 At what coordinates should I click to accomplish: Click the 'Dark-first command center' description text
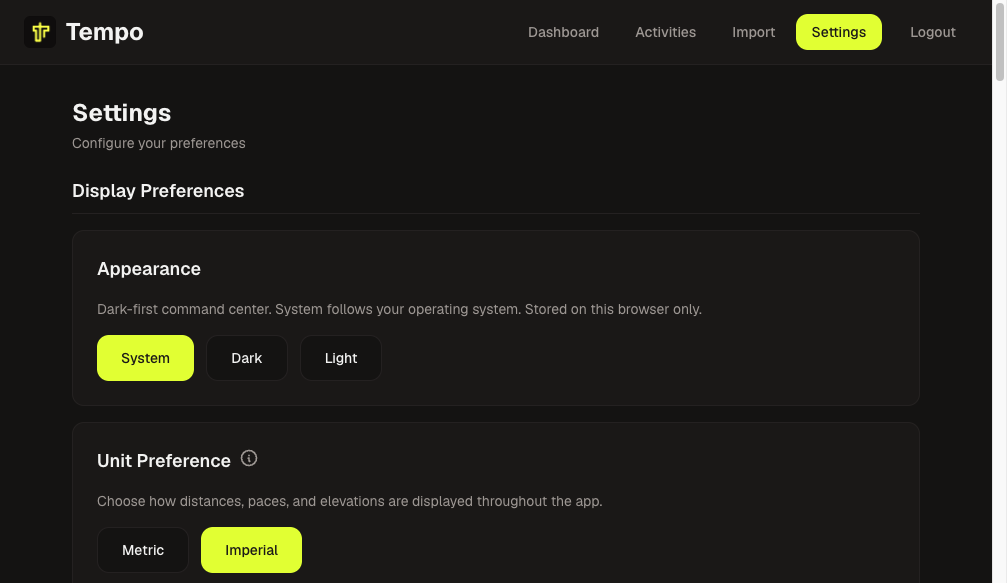399,309
